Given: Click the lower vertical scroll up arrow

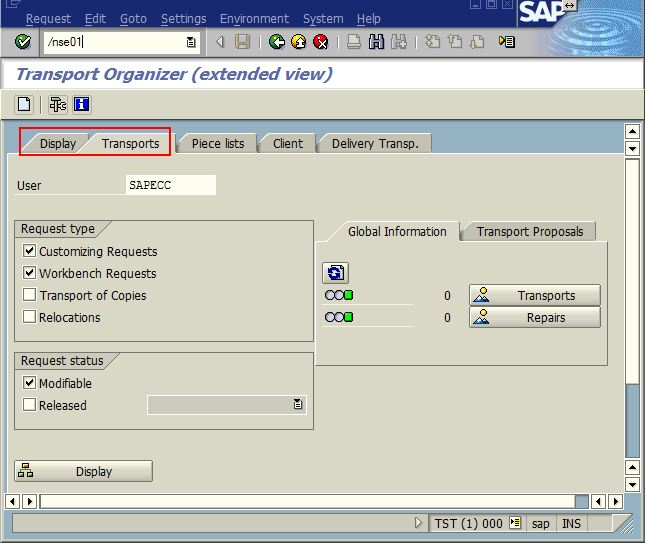Looking at the screenshot, I should pyautogui.click(x=632, y=468).
